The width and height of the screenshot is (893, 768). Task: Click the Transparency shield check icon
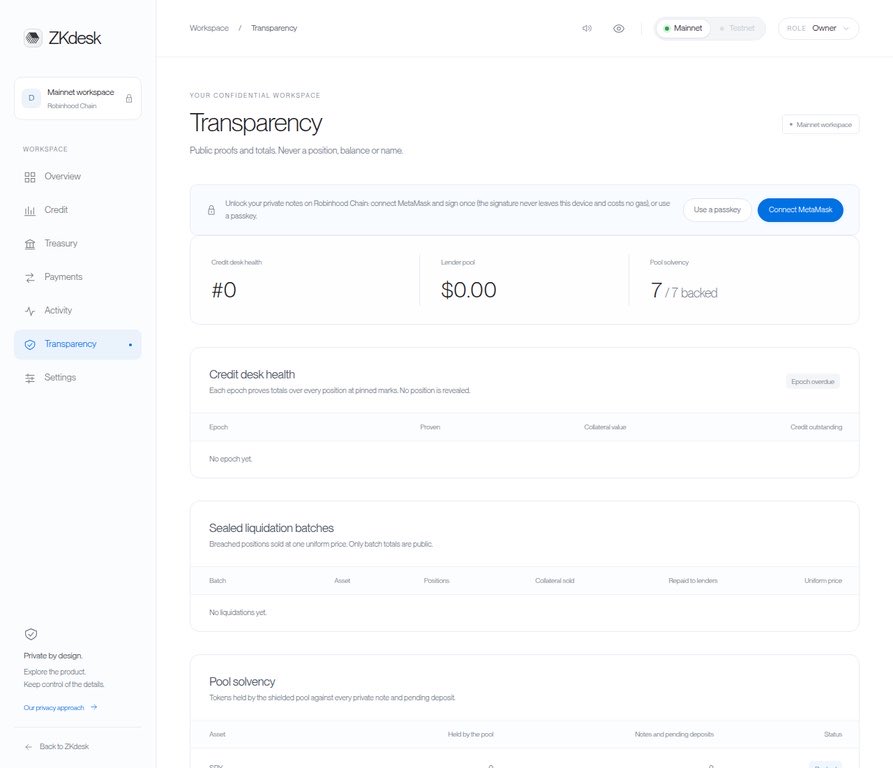click(30, 344)
